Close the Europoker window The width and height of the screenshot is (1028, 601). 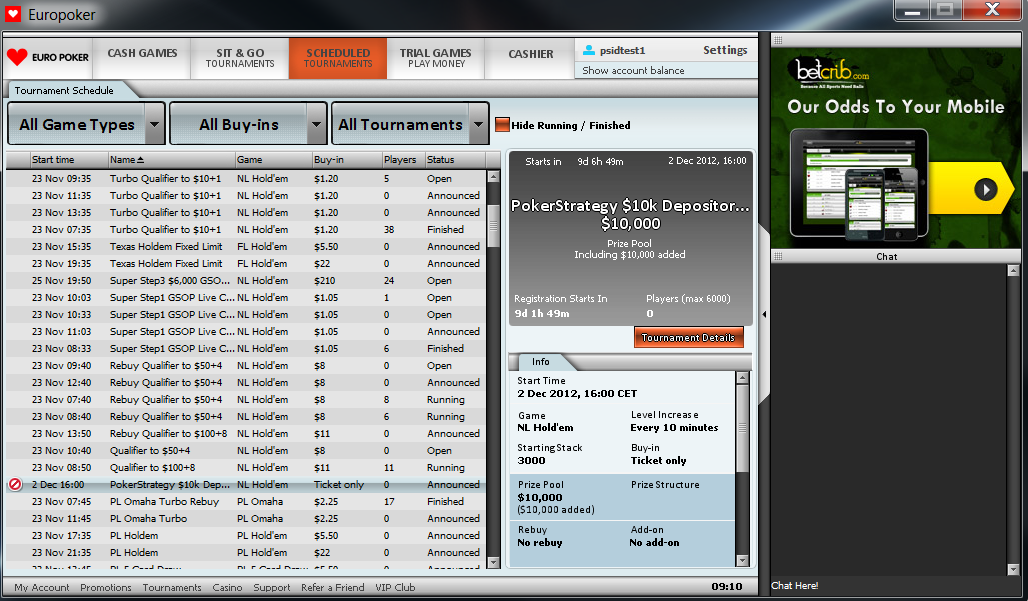tap(993, 10)
